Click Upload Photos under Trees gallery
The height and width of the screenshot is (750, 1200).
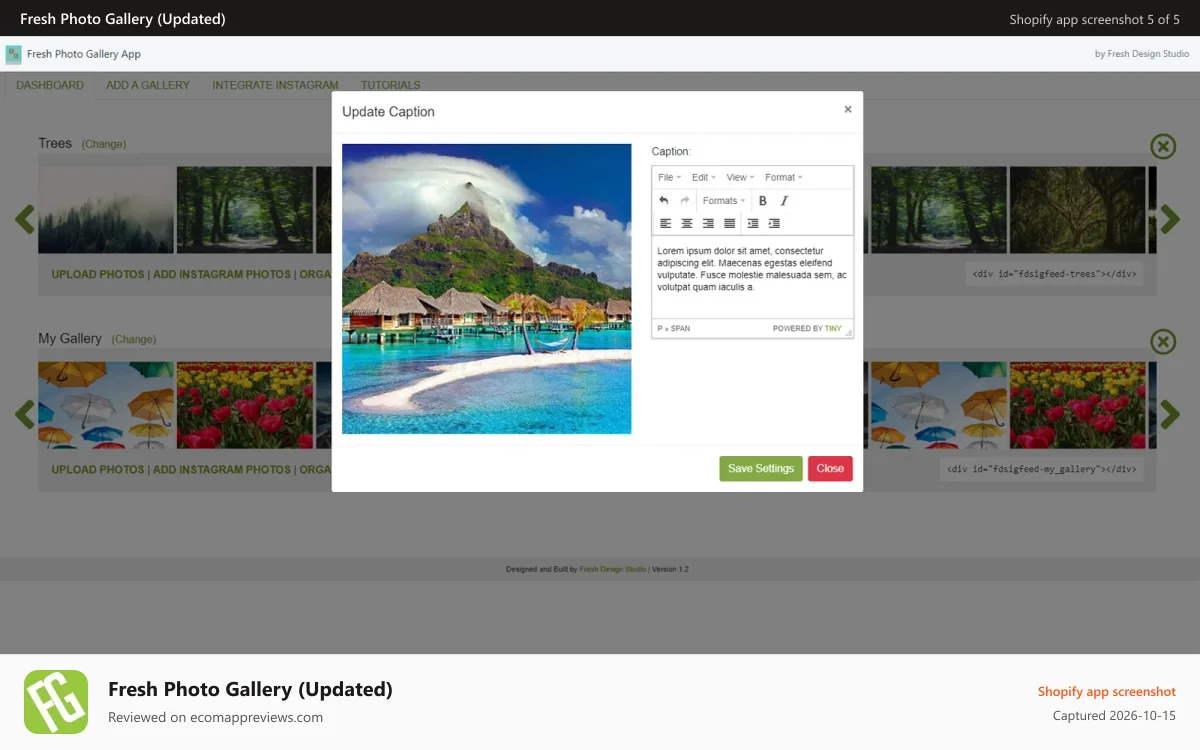coord(98,274)
